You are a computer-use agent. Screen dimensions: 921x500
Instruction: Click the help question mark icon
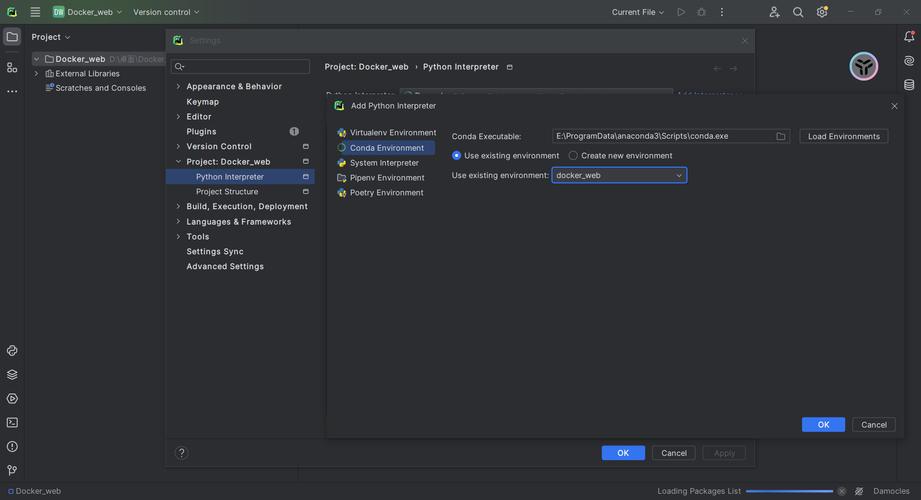click(x=181, y=452)
